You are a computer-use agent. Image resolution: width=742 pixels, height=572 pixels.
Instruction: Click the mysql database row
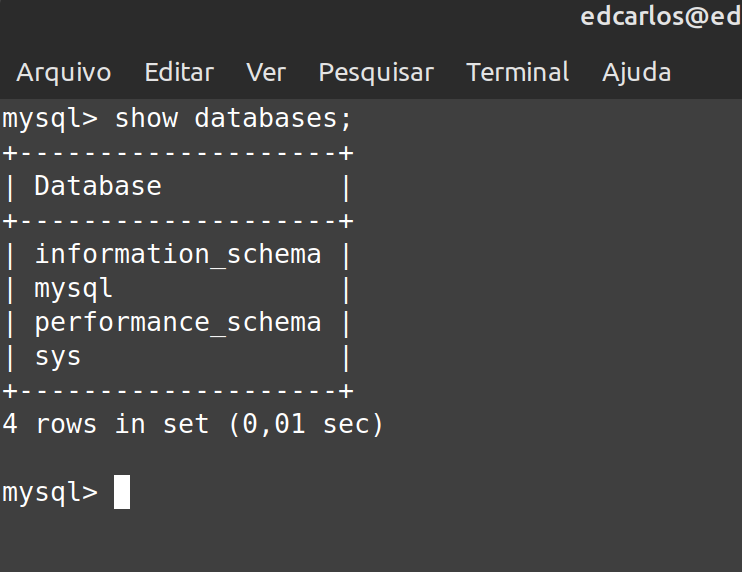tap(74, 289)
